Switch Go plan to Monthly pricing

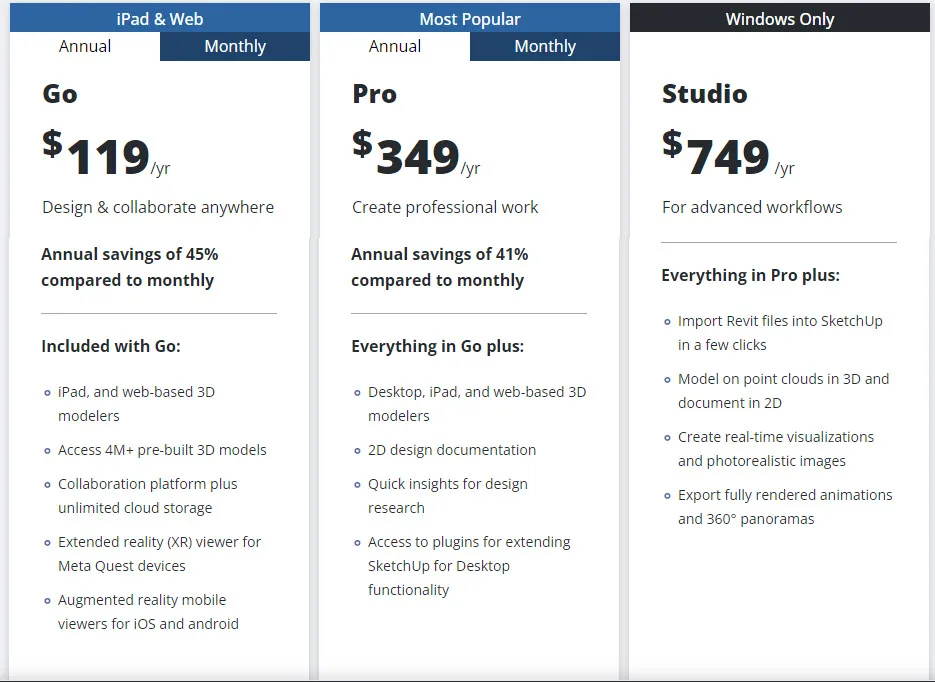pos(234,46)
